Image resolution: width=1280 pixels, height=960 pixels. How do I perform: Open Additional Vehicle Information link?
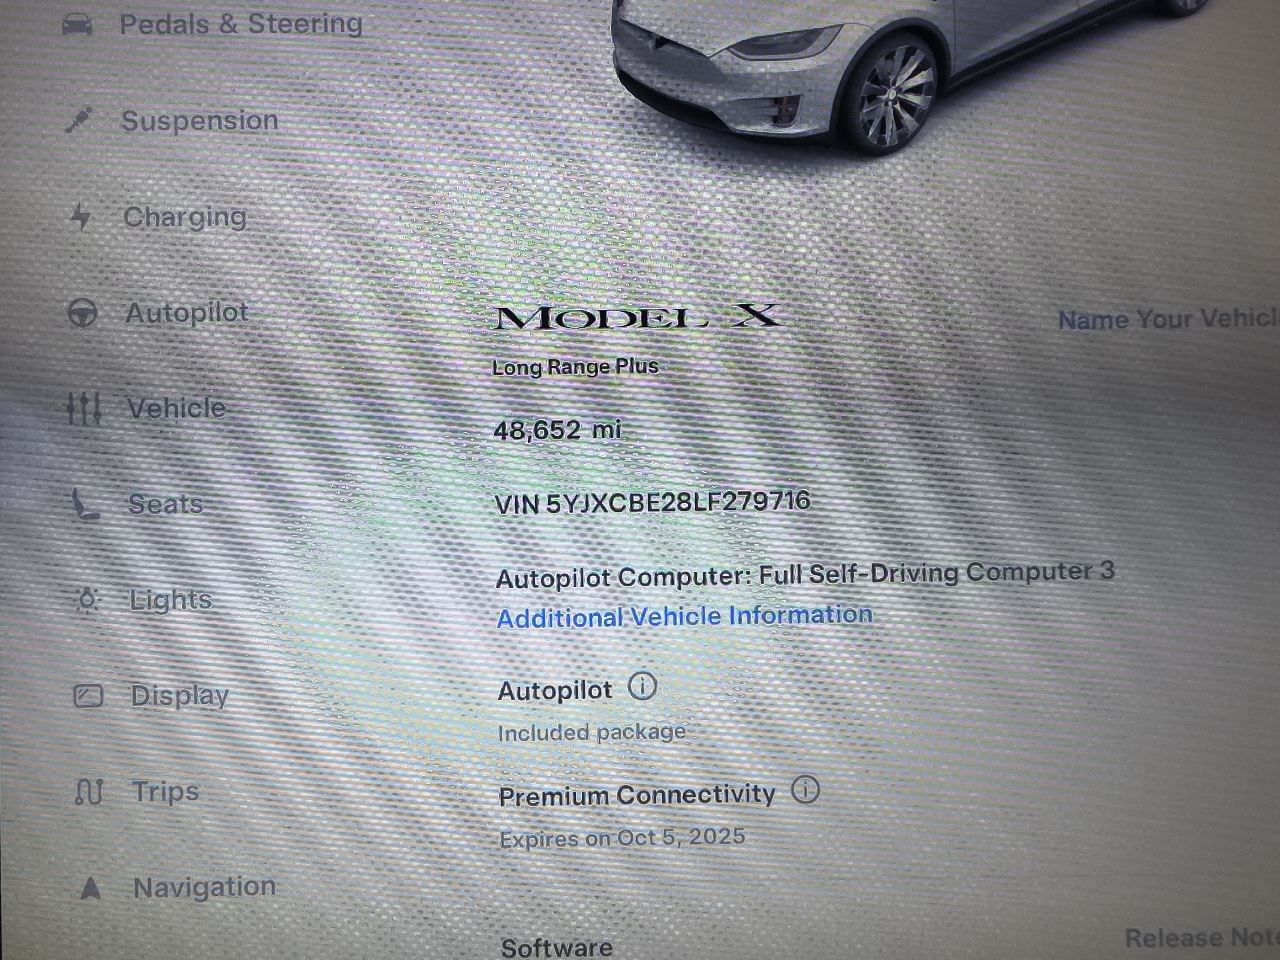685,616
